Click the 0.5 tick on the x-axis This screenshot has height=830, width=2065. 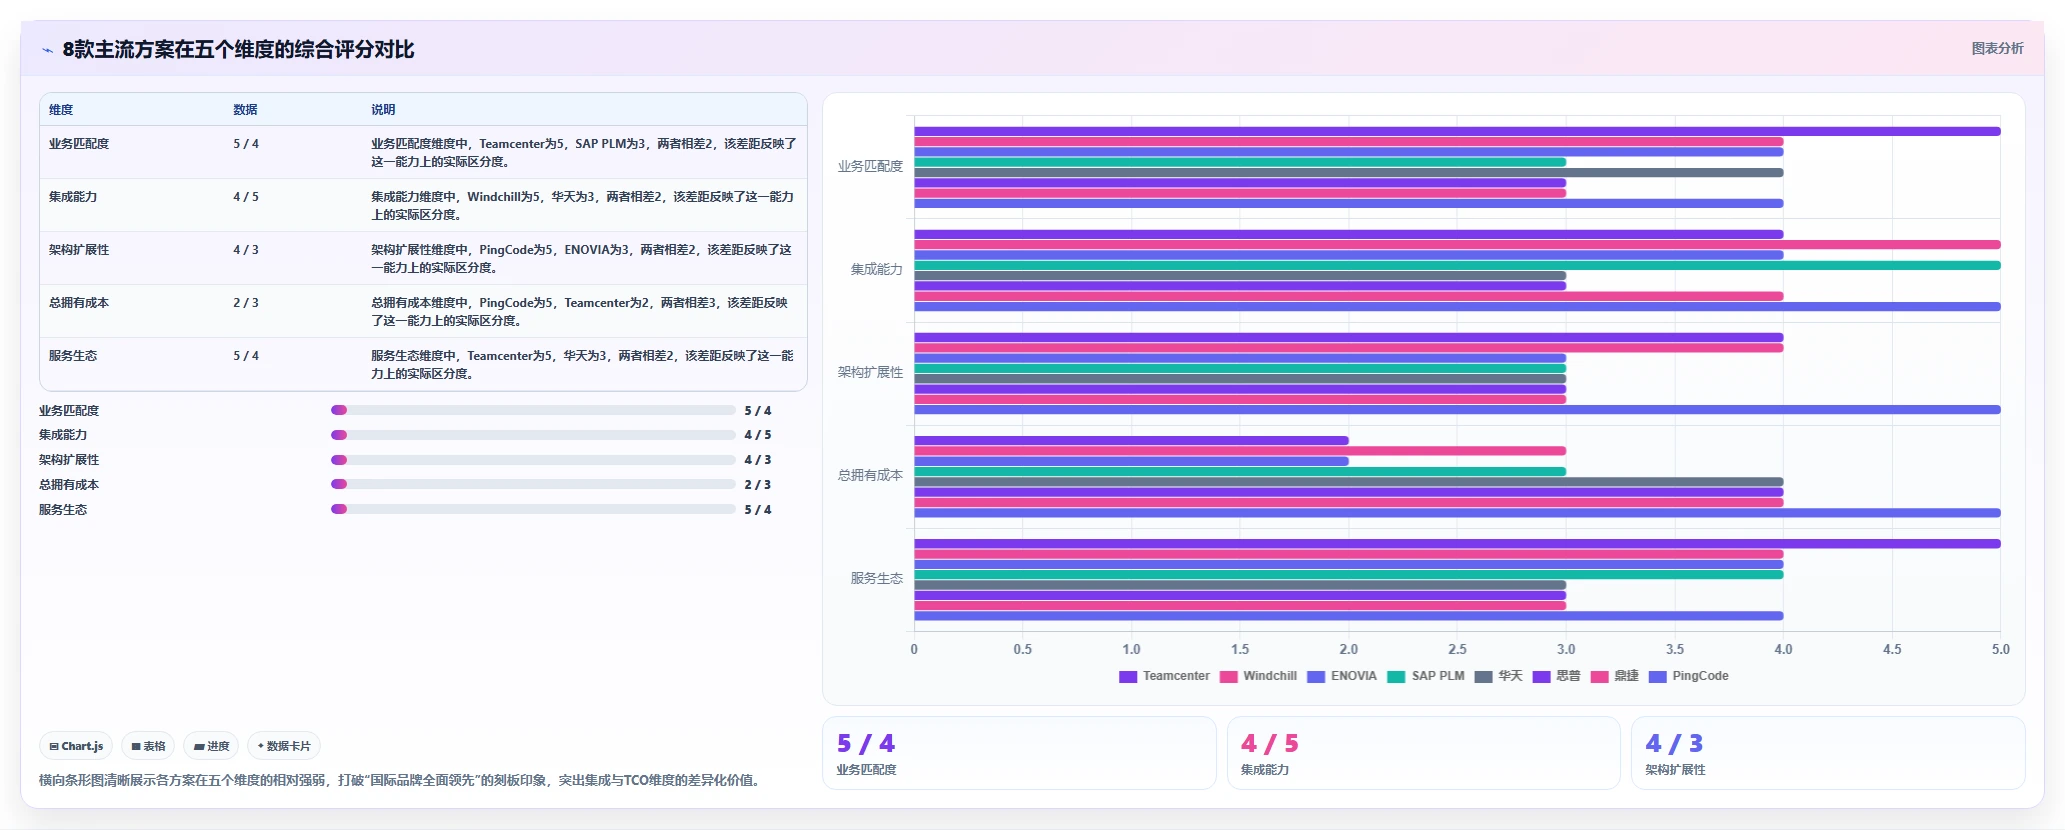click(x=1022, y=649)
